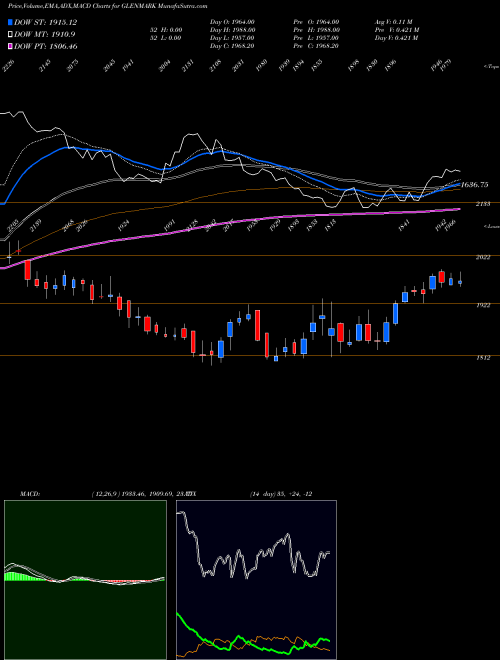Viewport: 500px width, 660px height.
Task: Click the 1841 low value label
Action: point(404,226)
